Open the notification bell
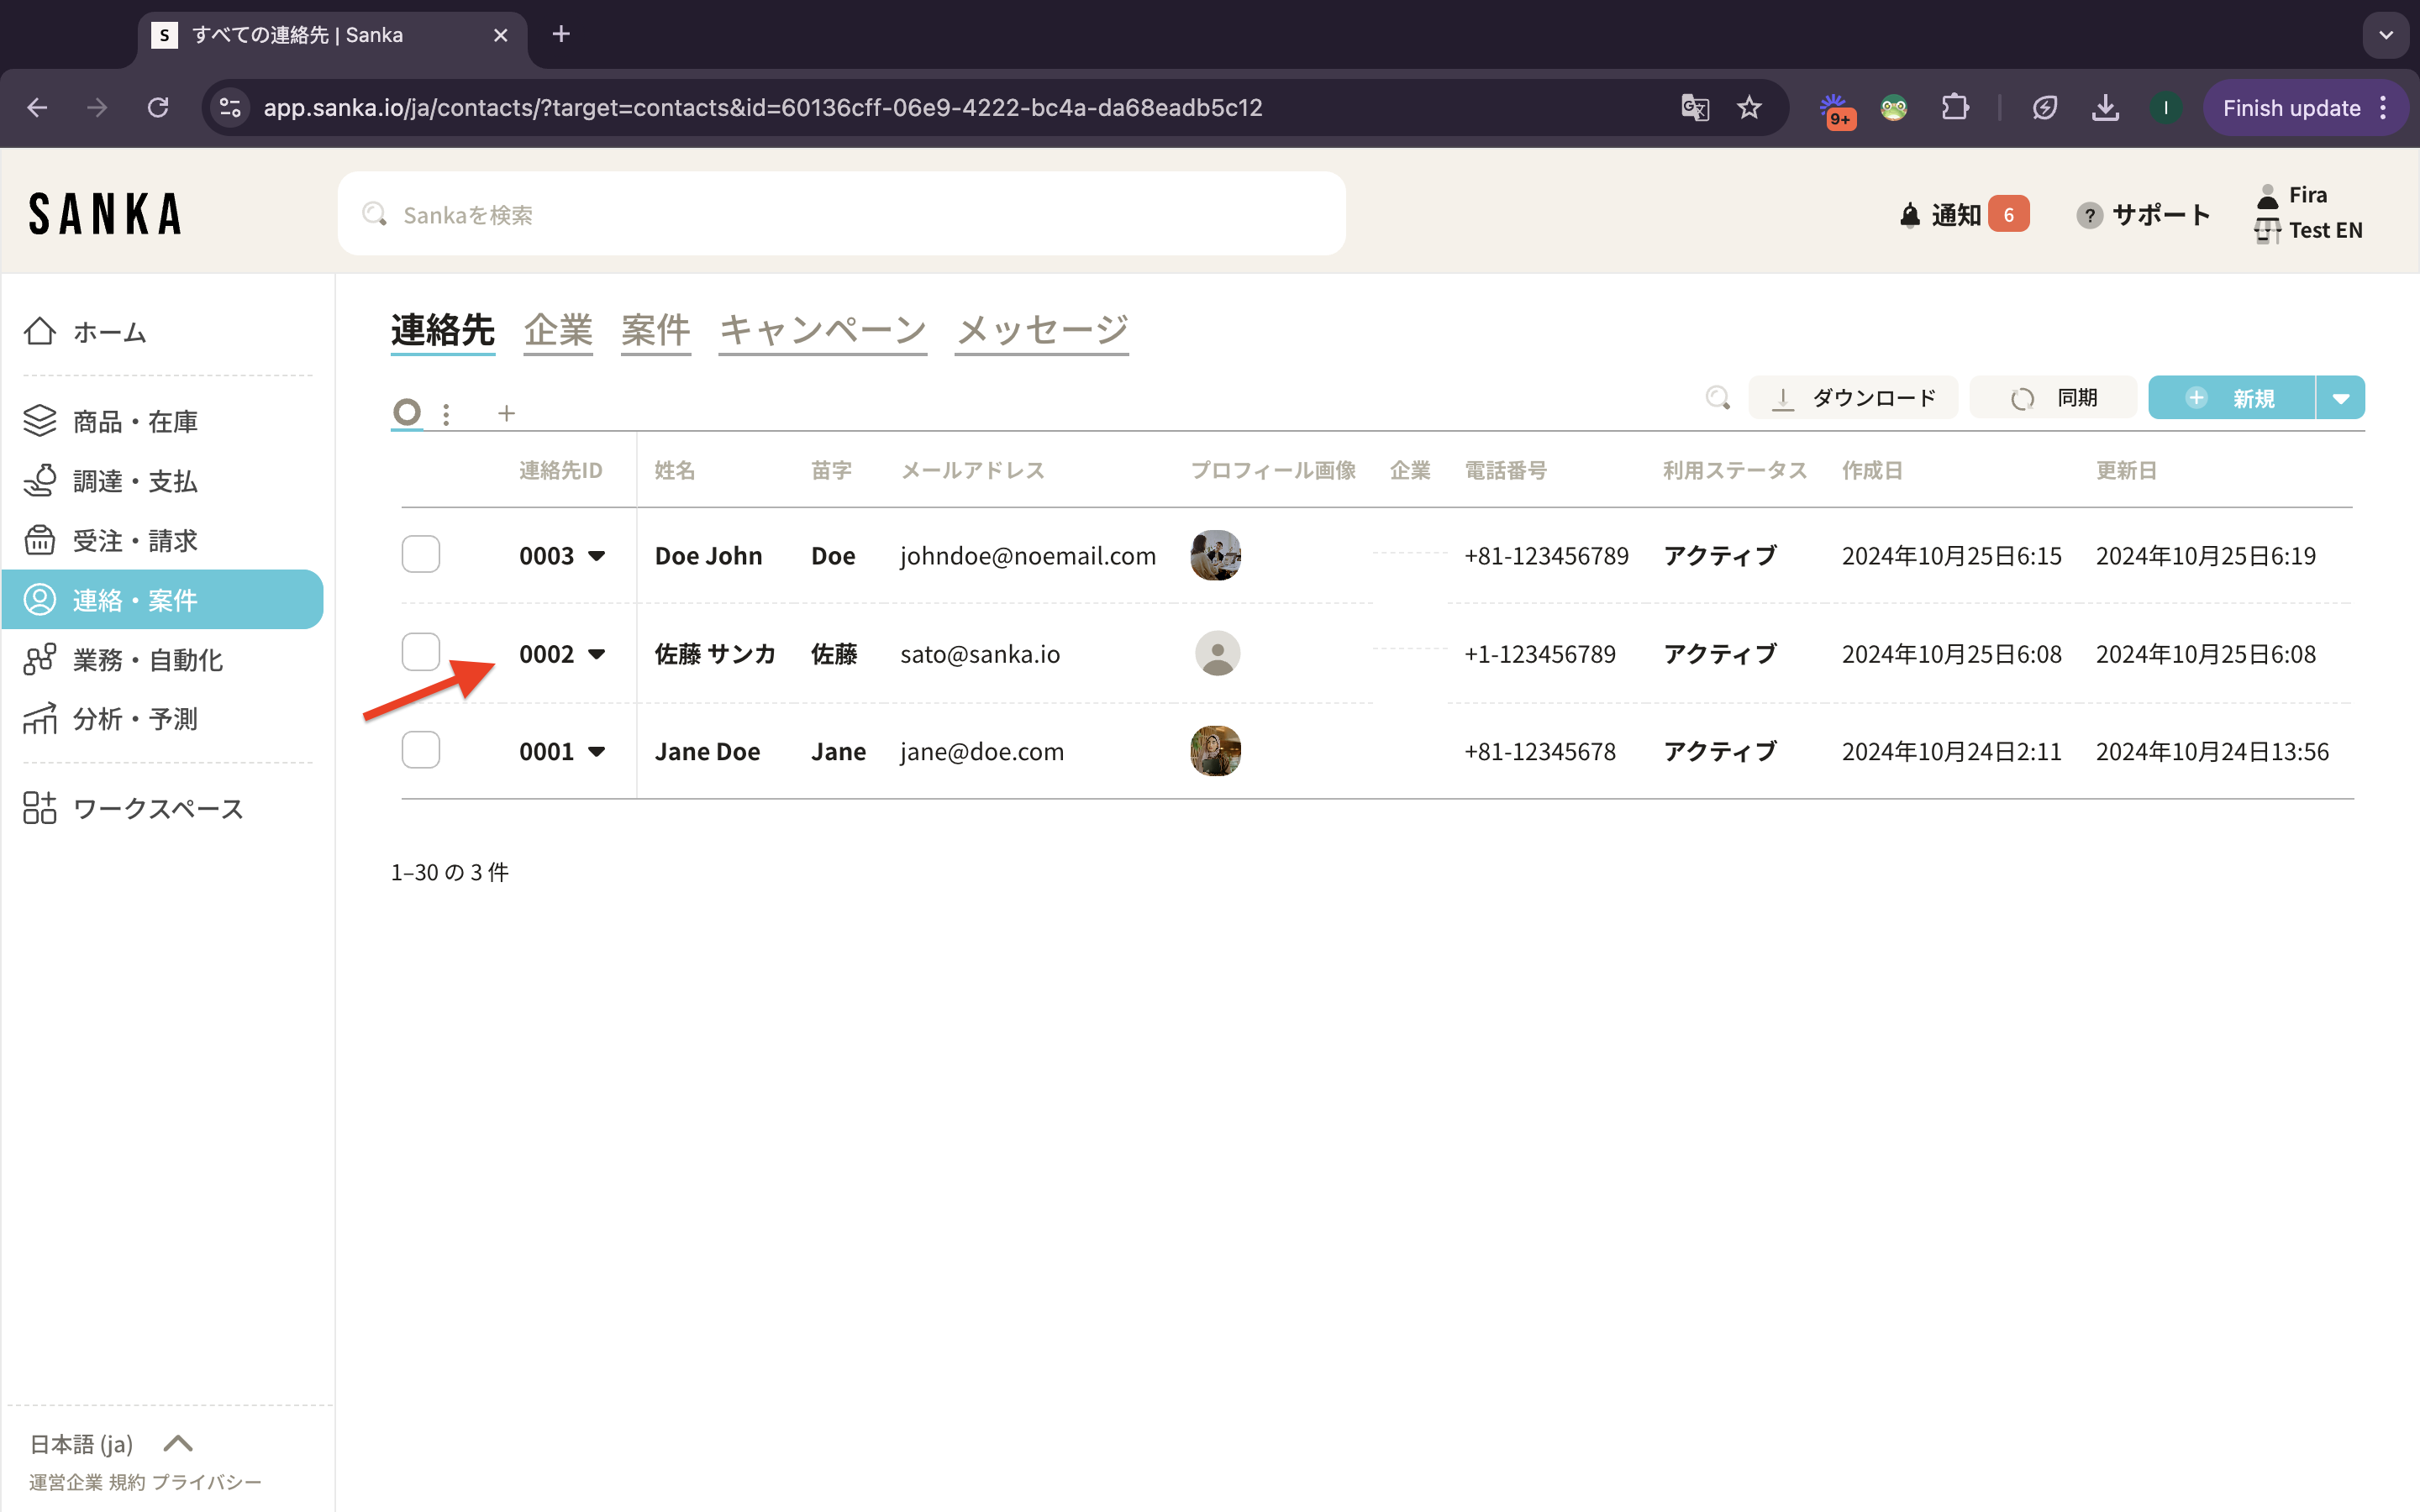The width and height of the screenshot is (2420, 1512). [1910, 215]
